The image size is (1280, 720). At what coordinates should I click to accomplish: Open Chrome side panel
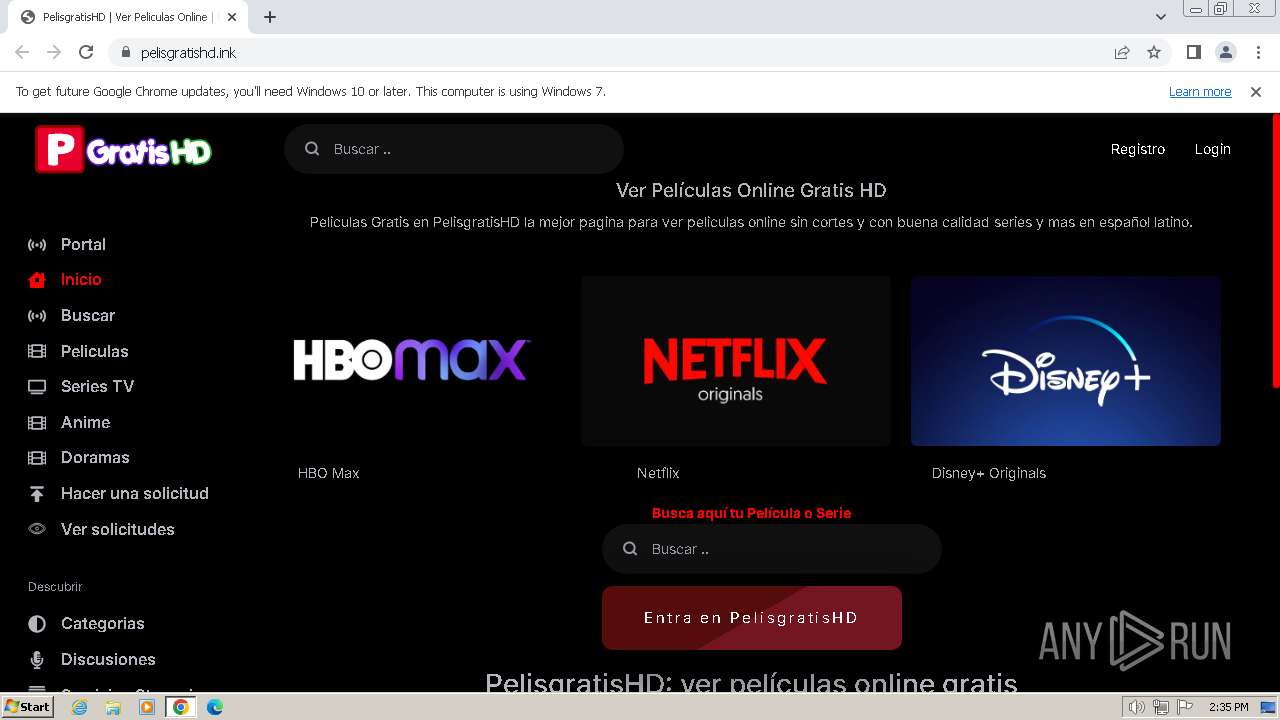pyautogui.click(x=1193, y=52)
